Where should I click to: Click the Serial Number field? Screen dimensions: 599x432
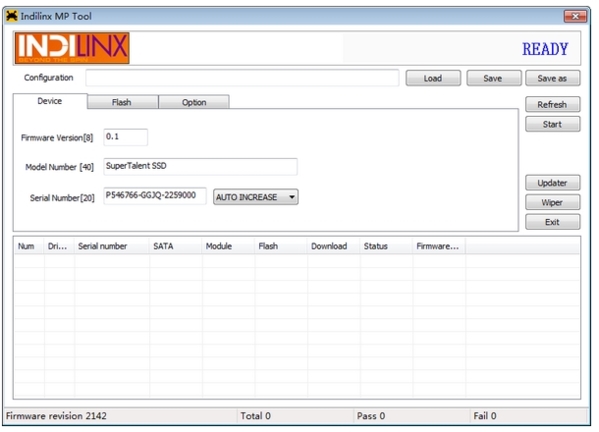point(155,196)
